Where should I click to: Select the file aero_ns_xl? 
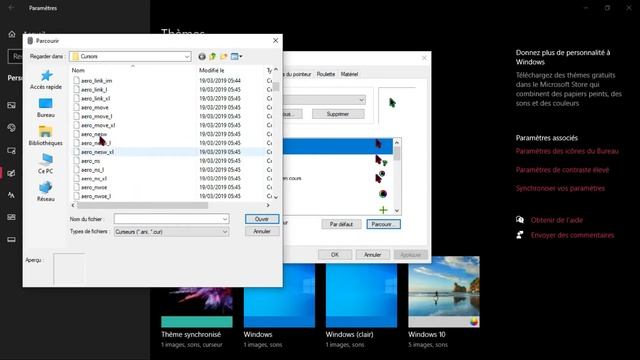click(94, 178)
